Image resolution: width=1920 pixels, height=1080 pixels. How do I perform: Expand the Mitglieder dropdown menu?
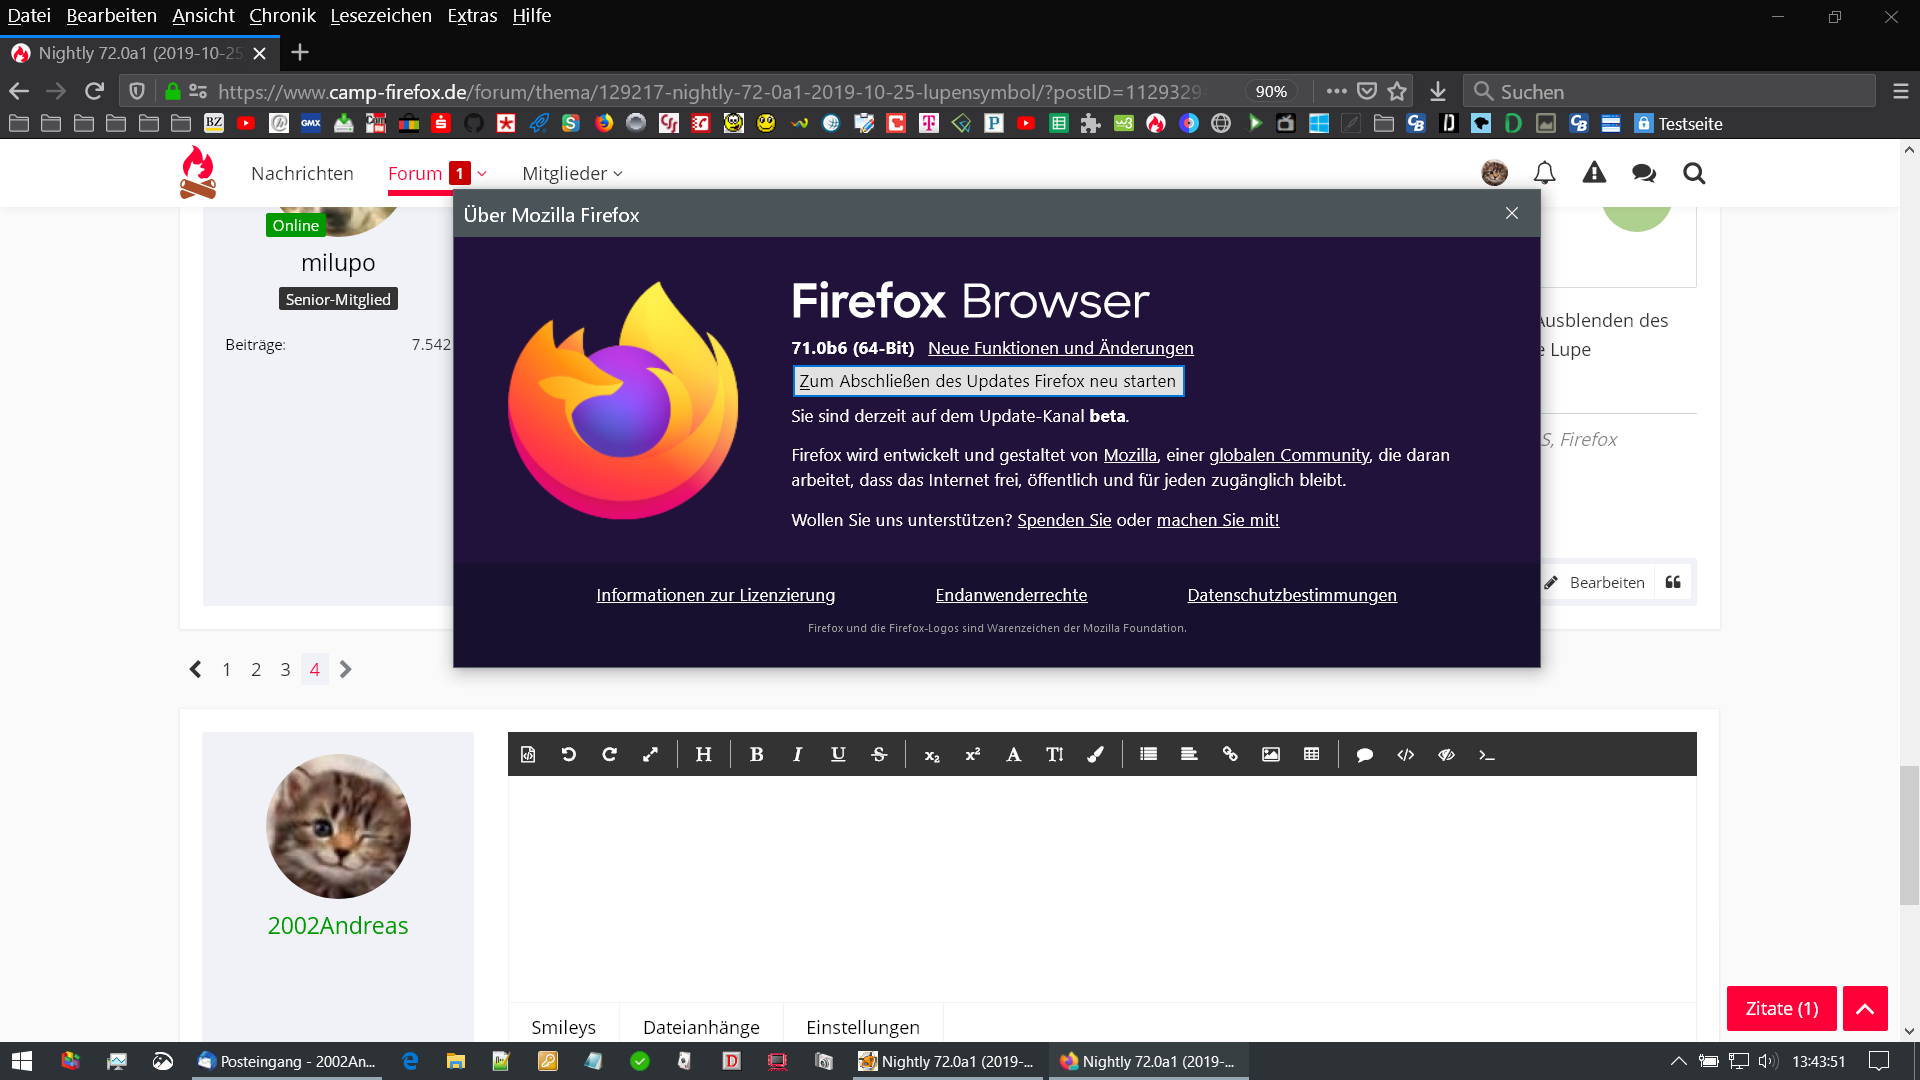coord(618,173)
